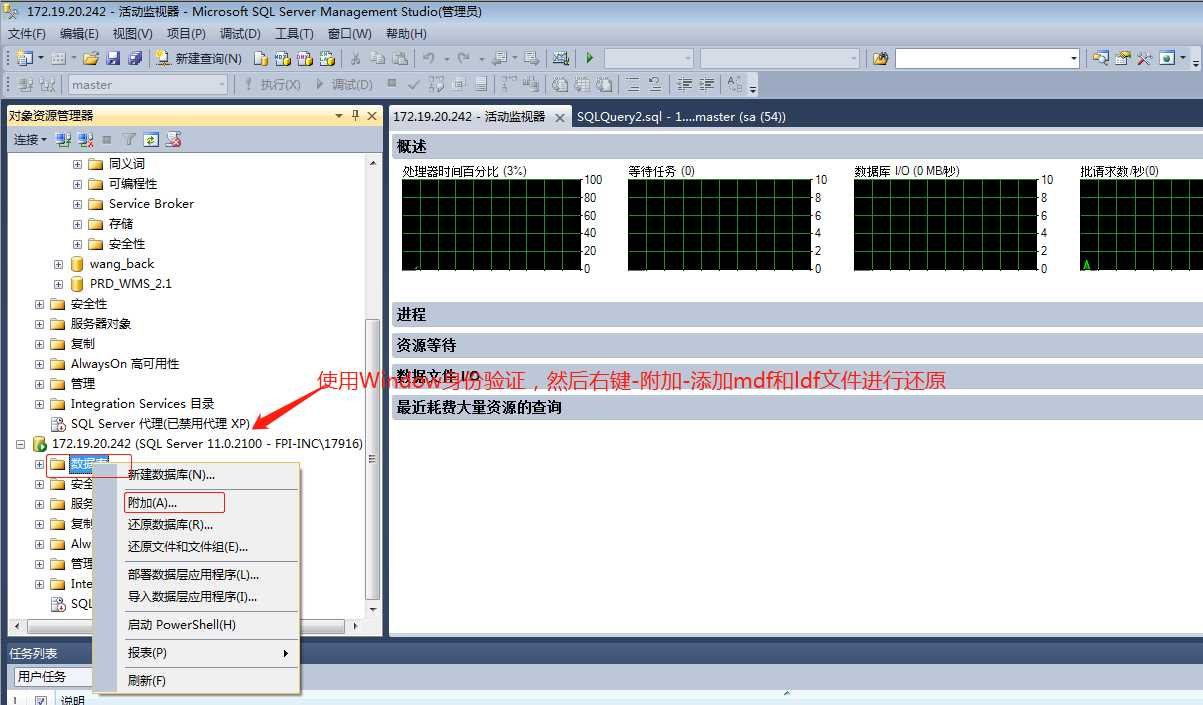This screenshot has width=1203, height=705.
Task: Click the MDX query icon
Action: [283, 59]
